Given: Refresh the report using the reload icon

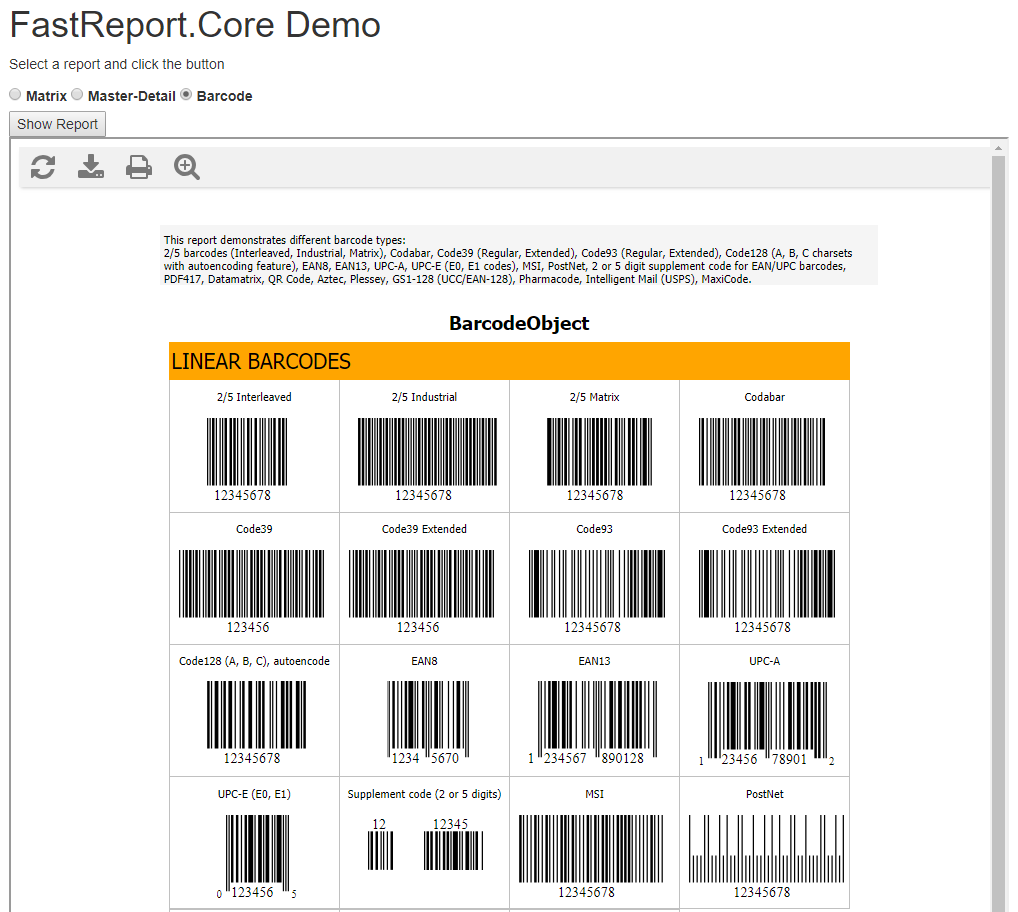Looking at the screenshot, I should [x=43, y=167].
